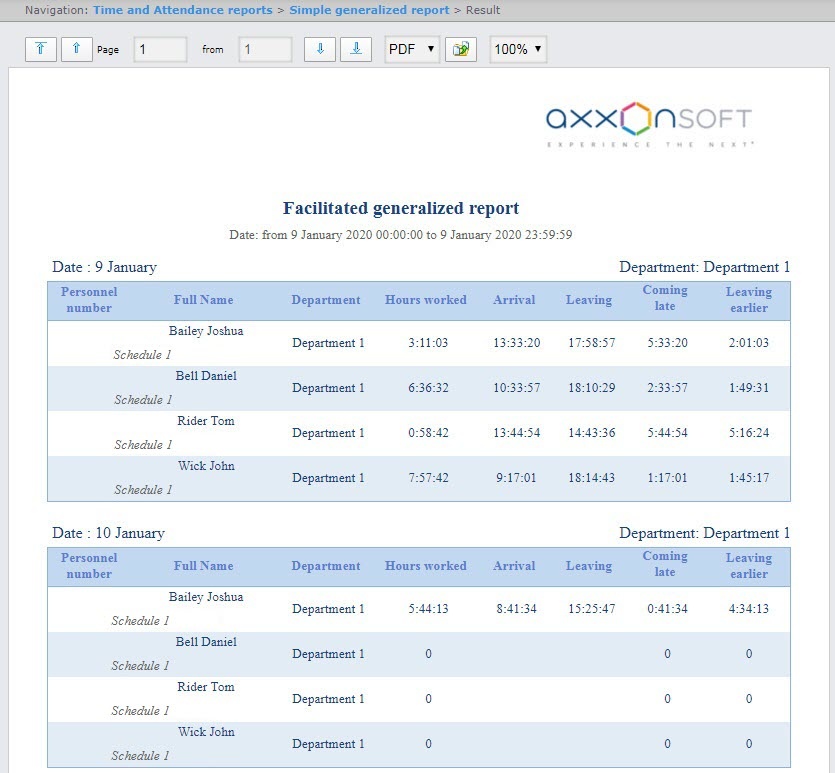The image size is (835, 773).
Task: Go back to Simple generalized report link
Action: pyautogui.click(x=369, y=10)
